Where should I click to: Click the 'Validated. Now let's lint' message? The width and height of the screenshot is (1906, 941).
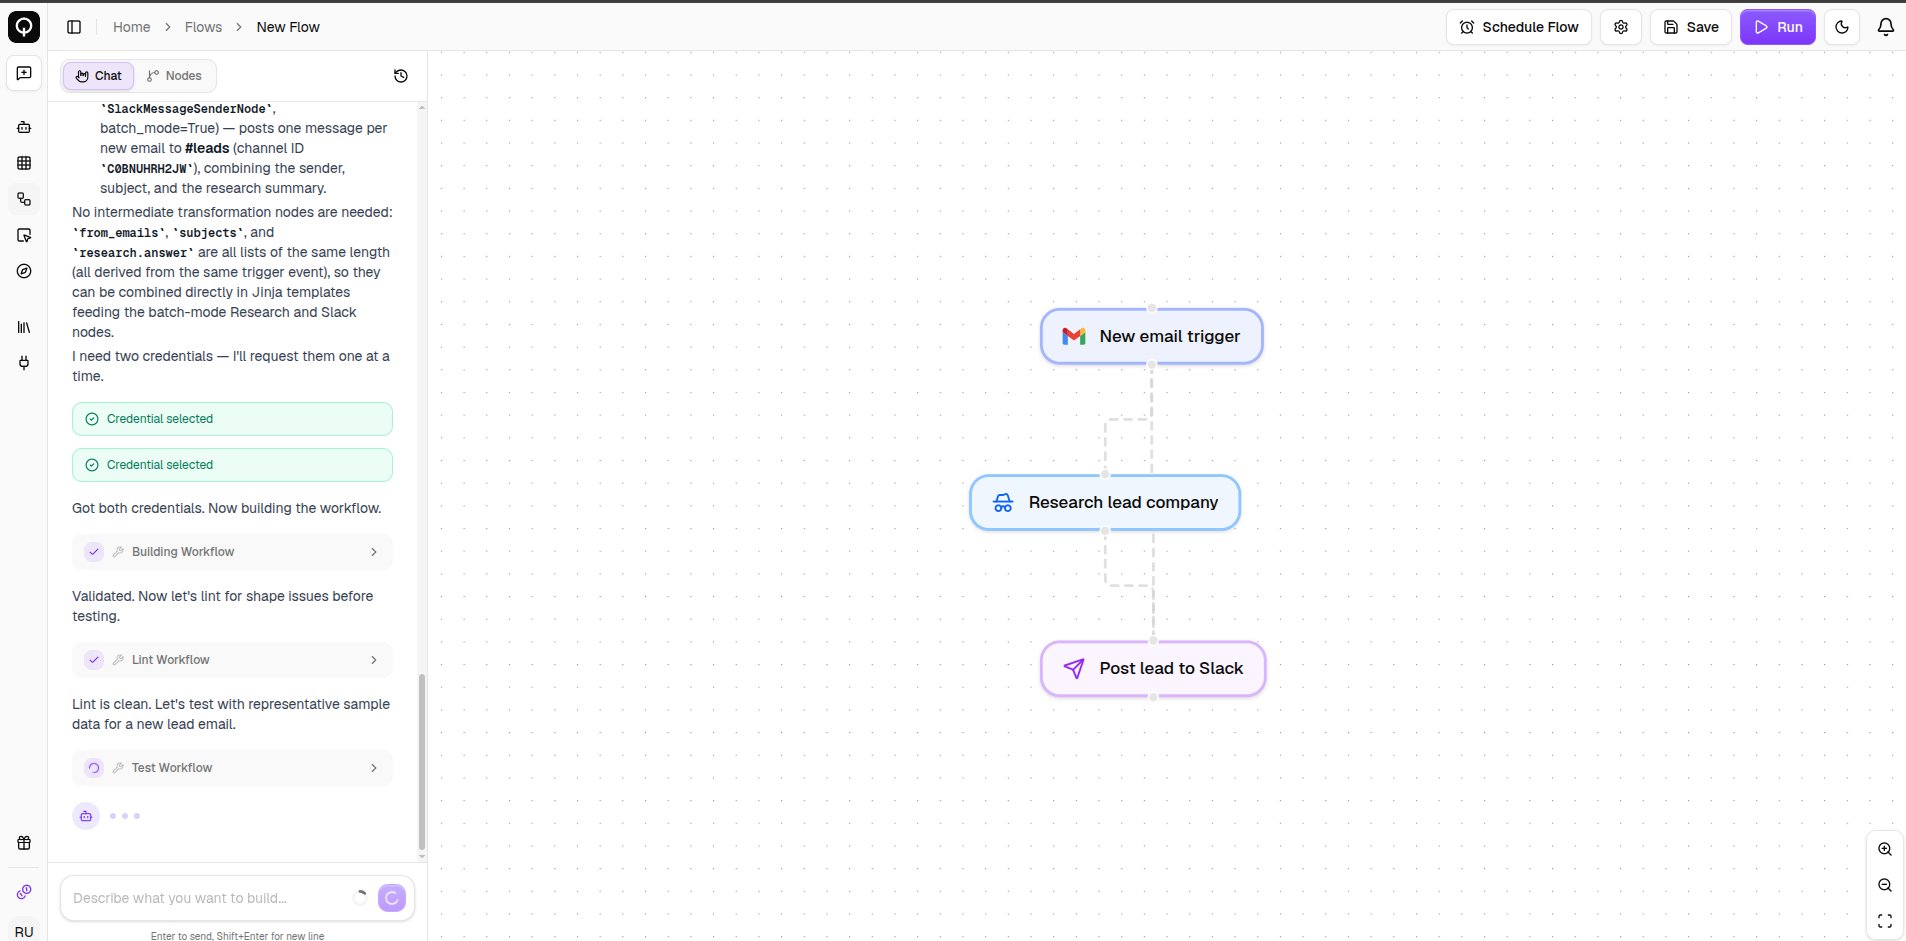(222, 606)
